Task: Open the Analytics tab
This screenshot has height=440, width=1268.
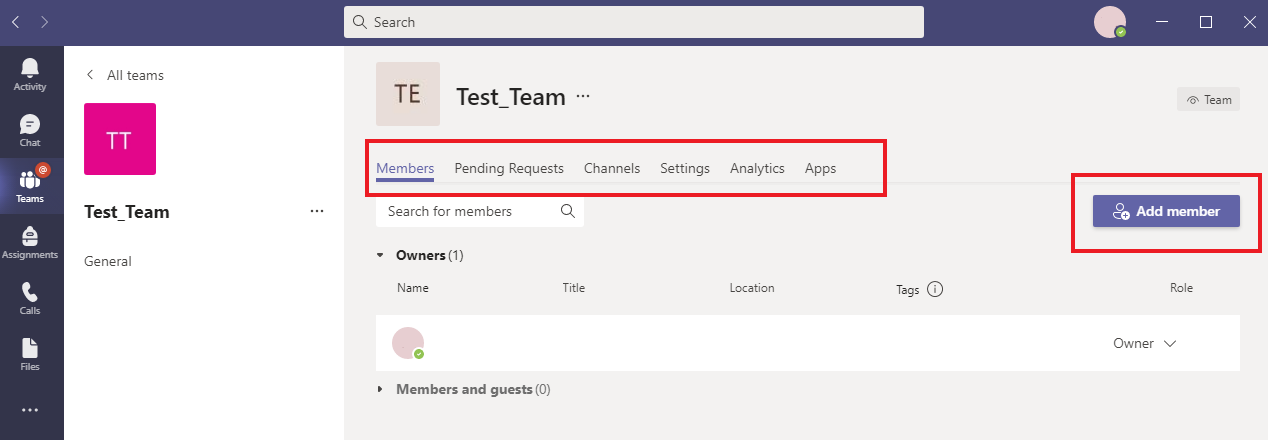Action: click(x=757, y=168)
